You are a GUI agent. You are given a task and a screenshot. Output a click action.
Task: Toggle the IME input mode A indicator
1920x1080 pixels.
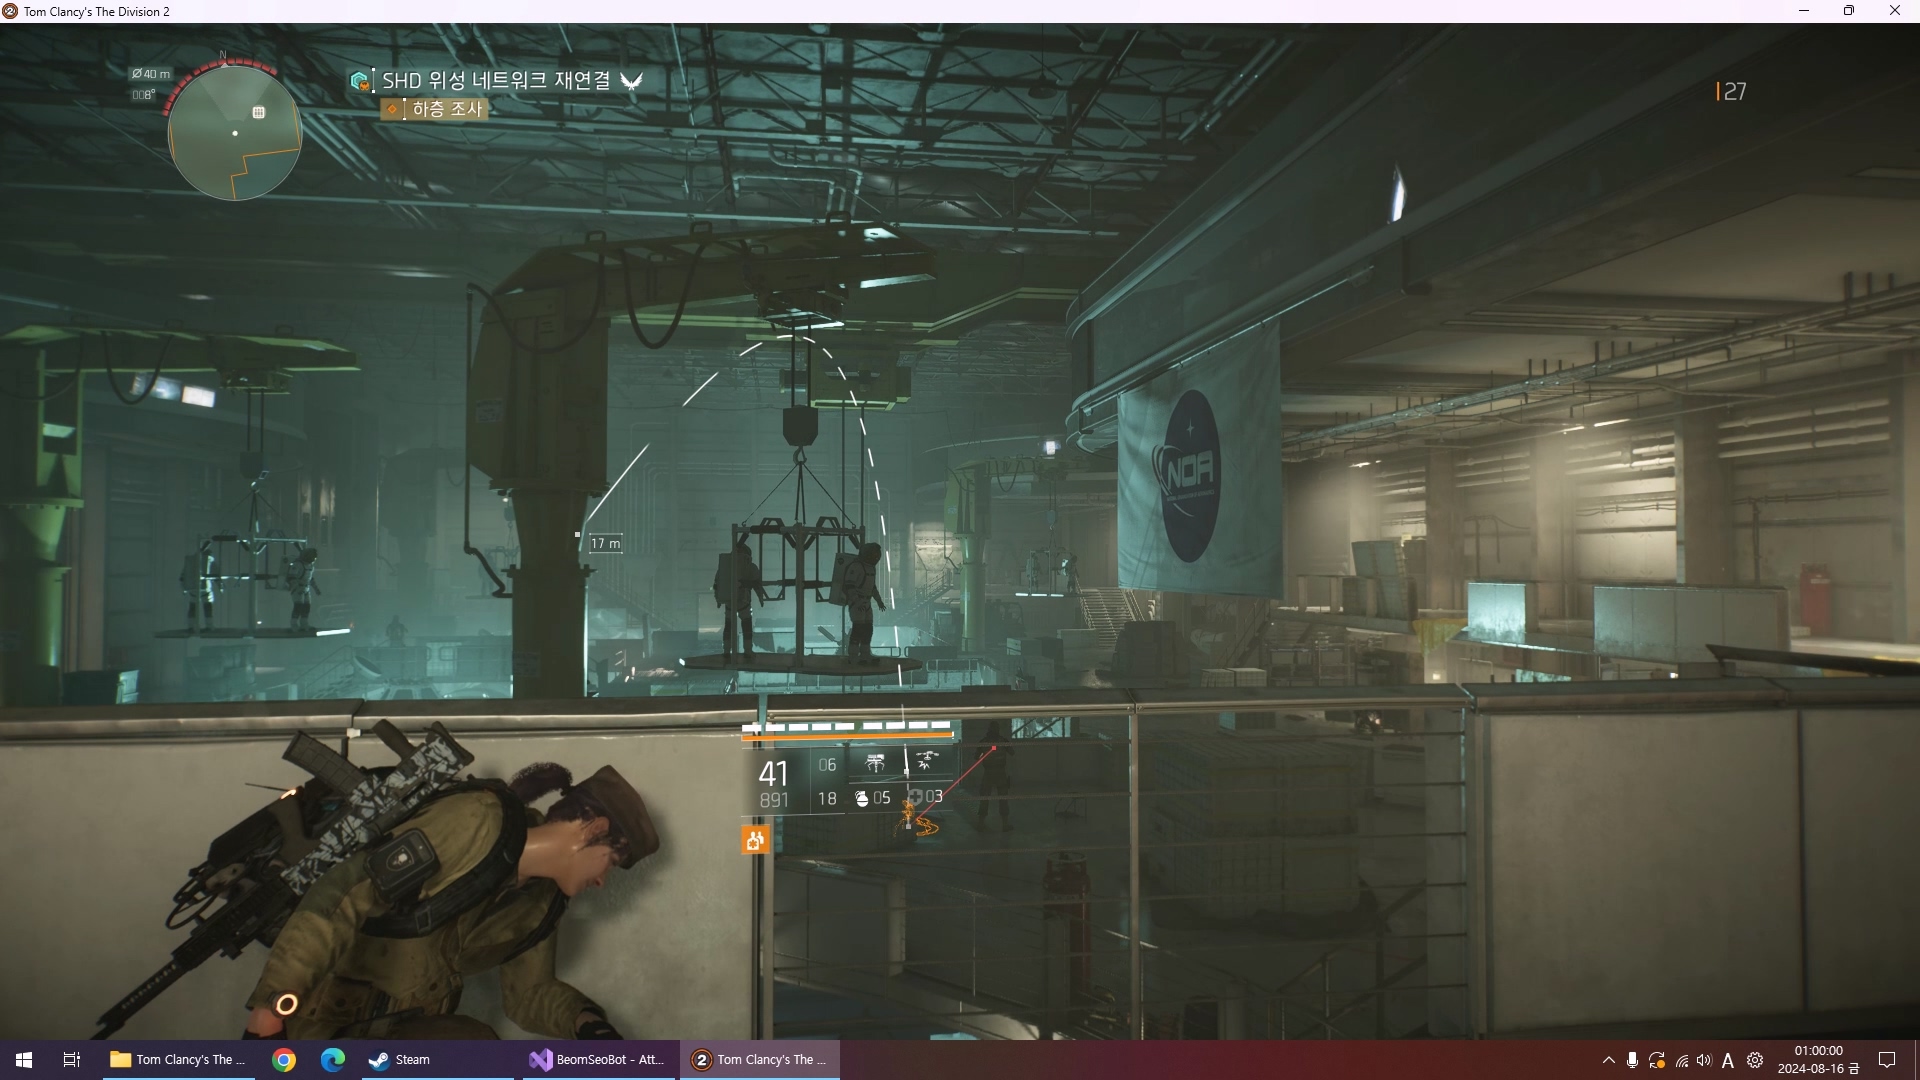pos(1728,1060)
